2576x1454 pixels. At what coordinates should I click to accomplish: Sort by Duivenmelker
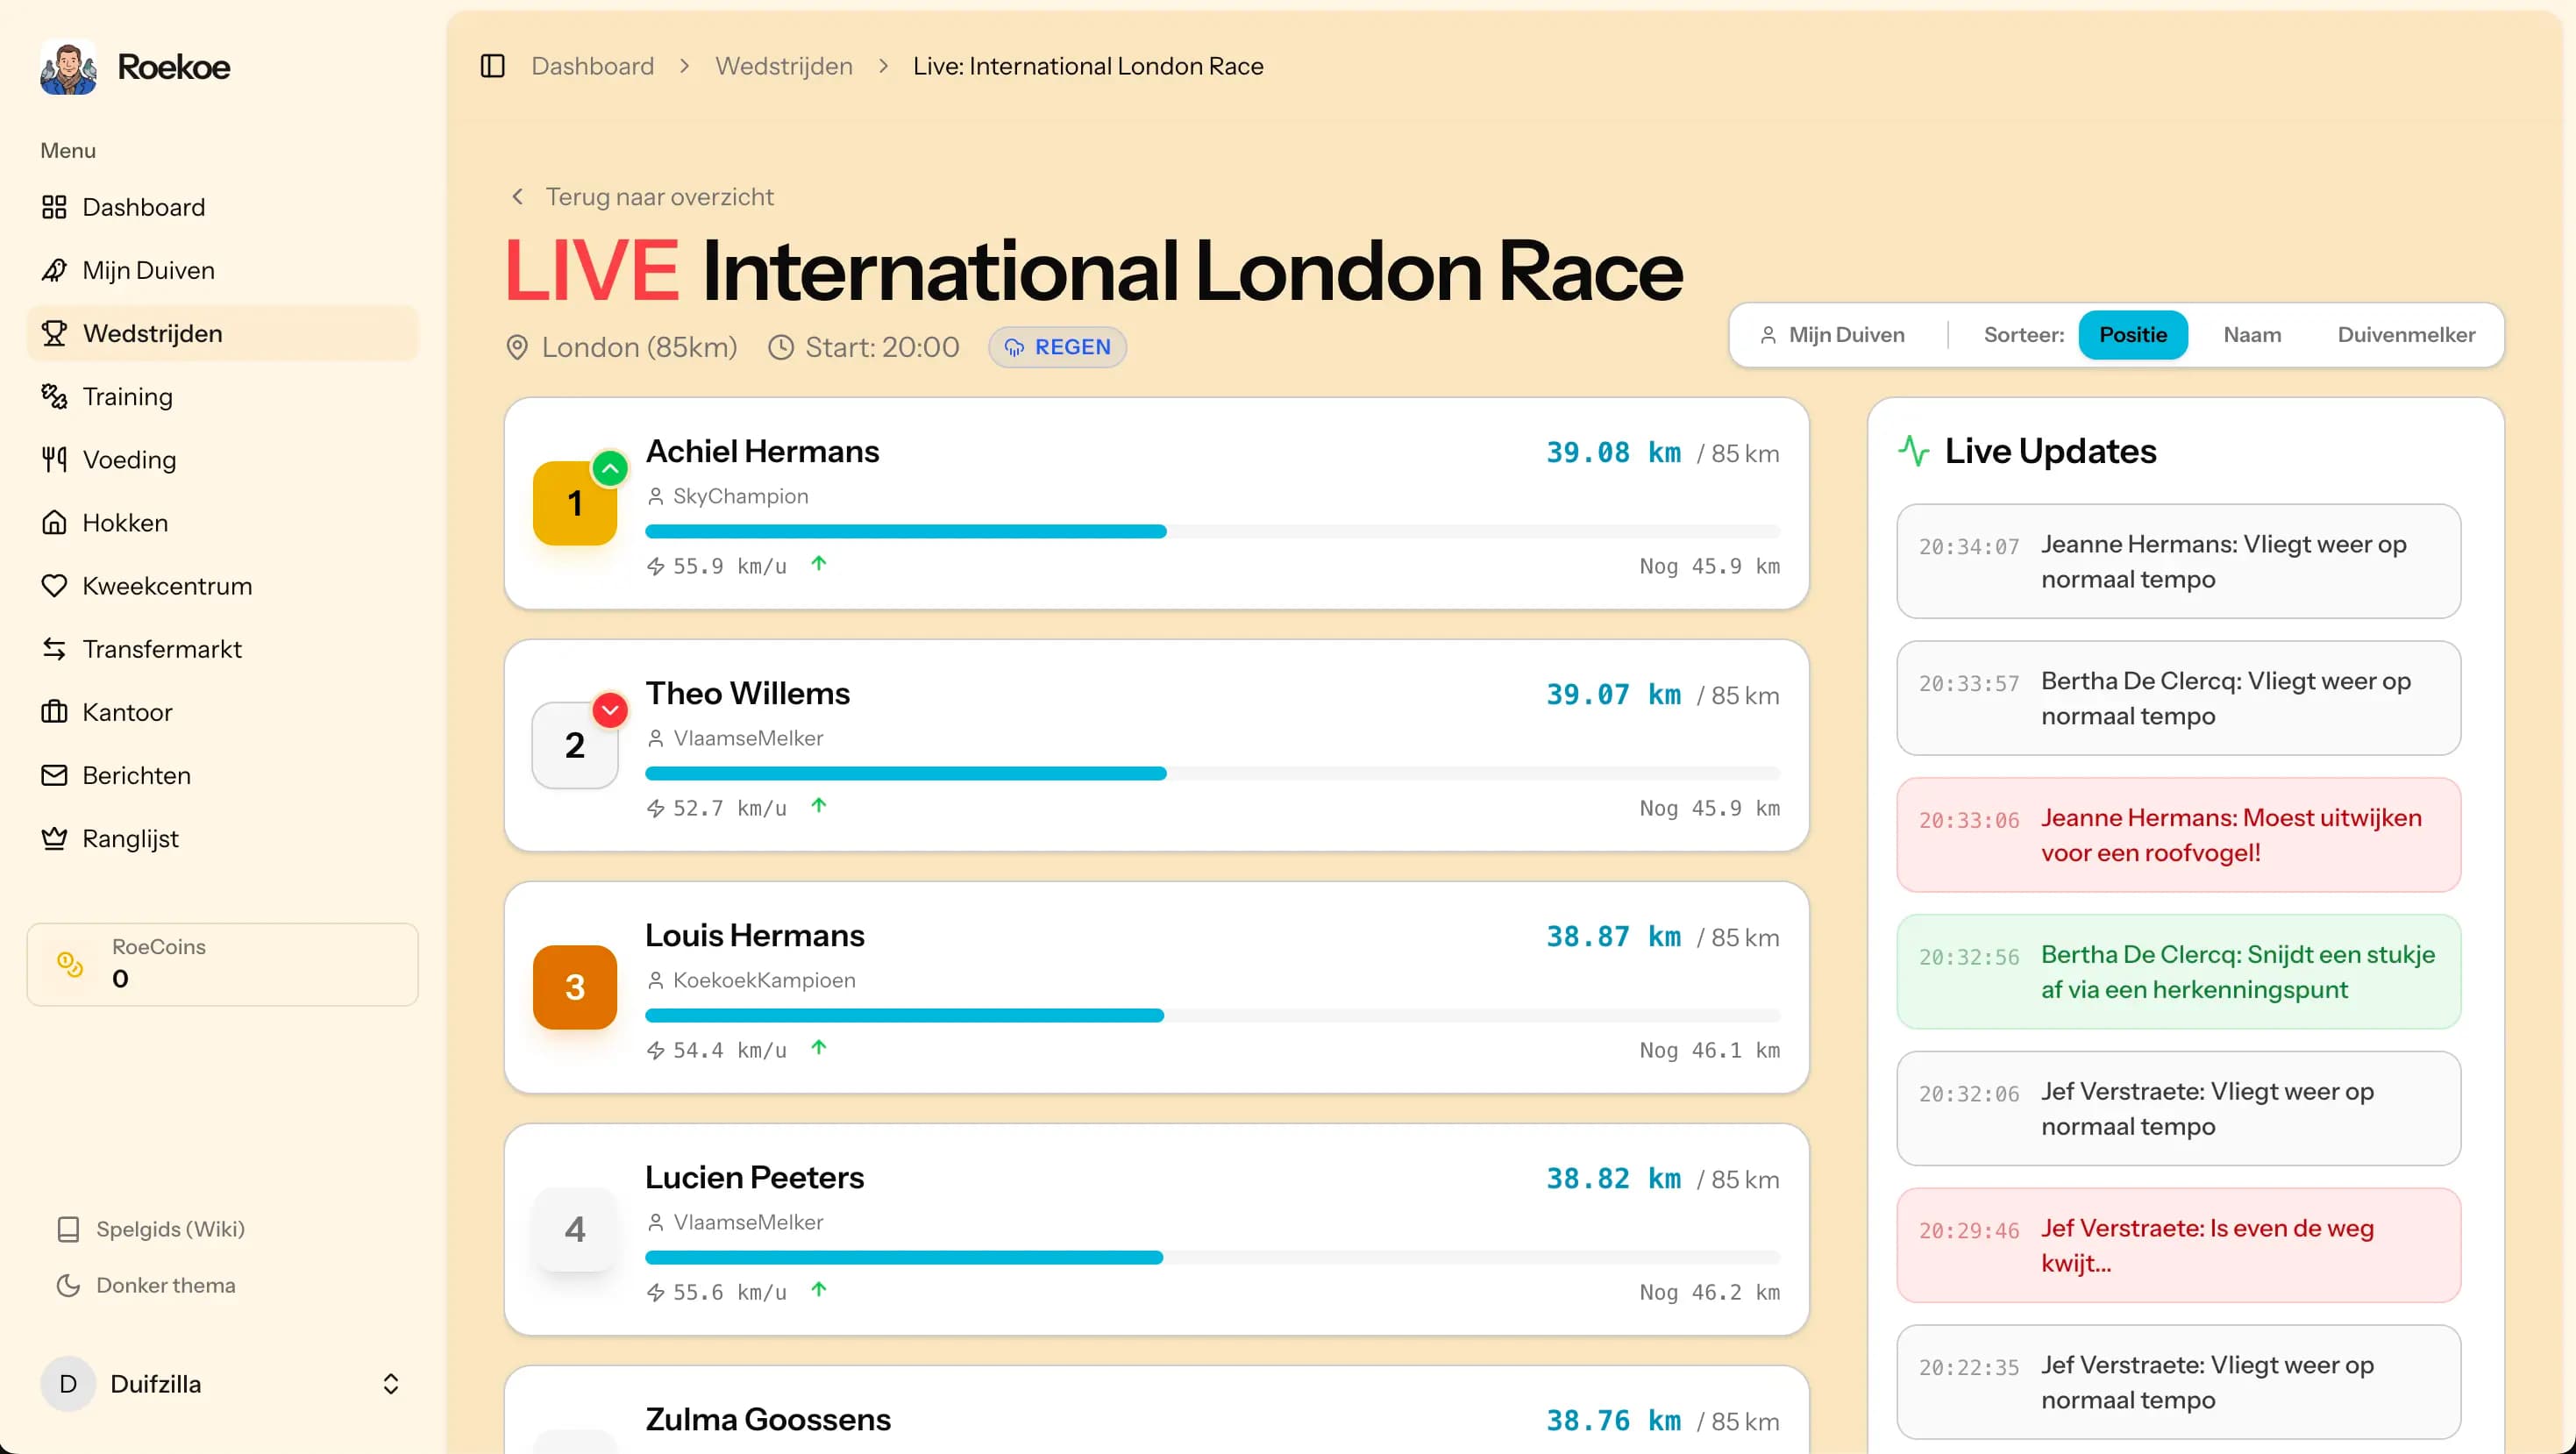click(2405, 335)
